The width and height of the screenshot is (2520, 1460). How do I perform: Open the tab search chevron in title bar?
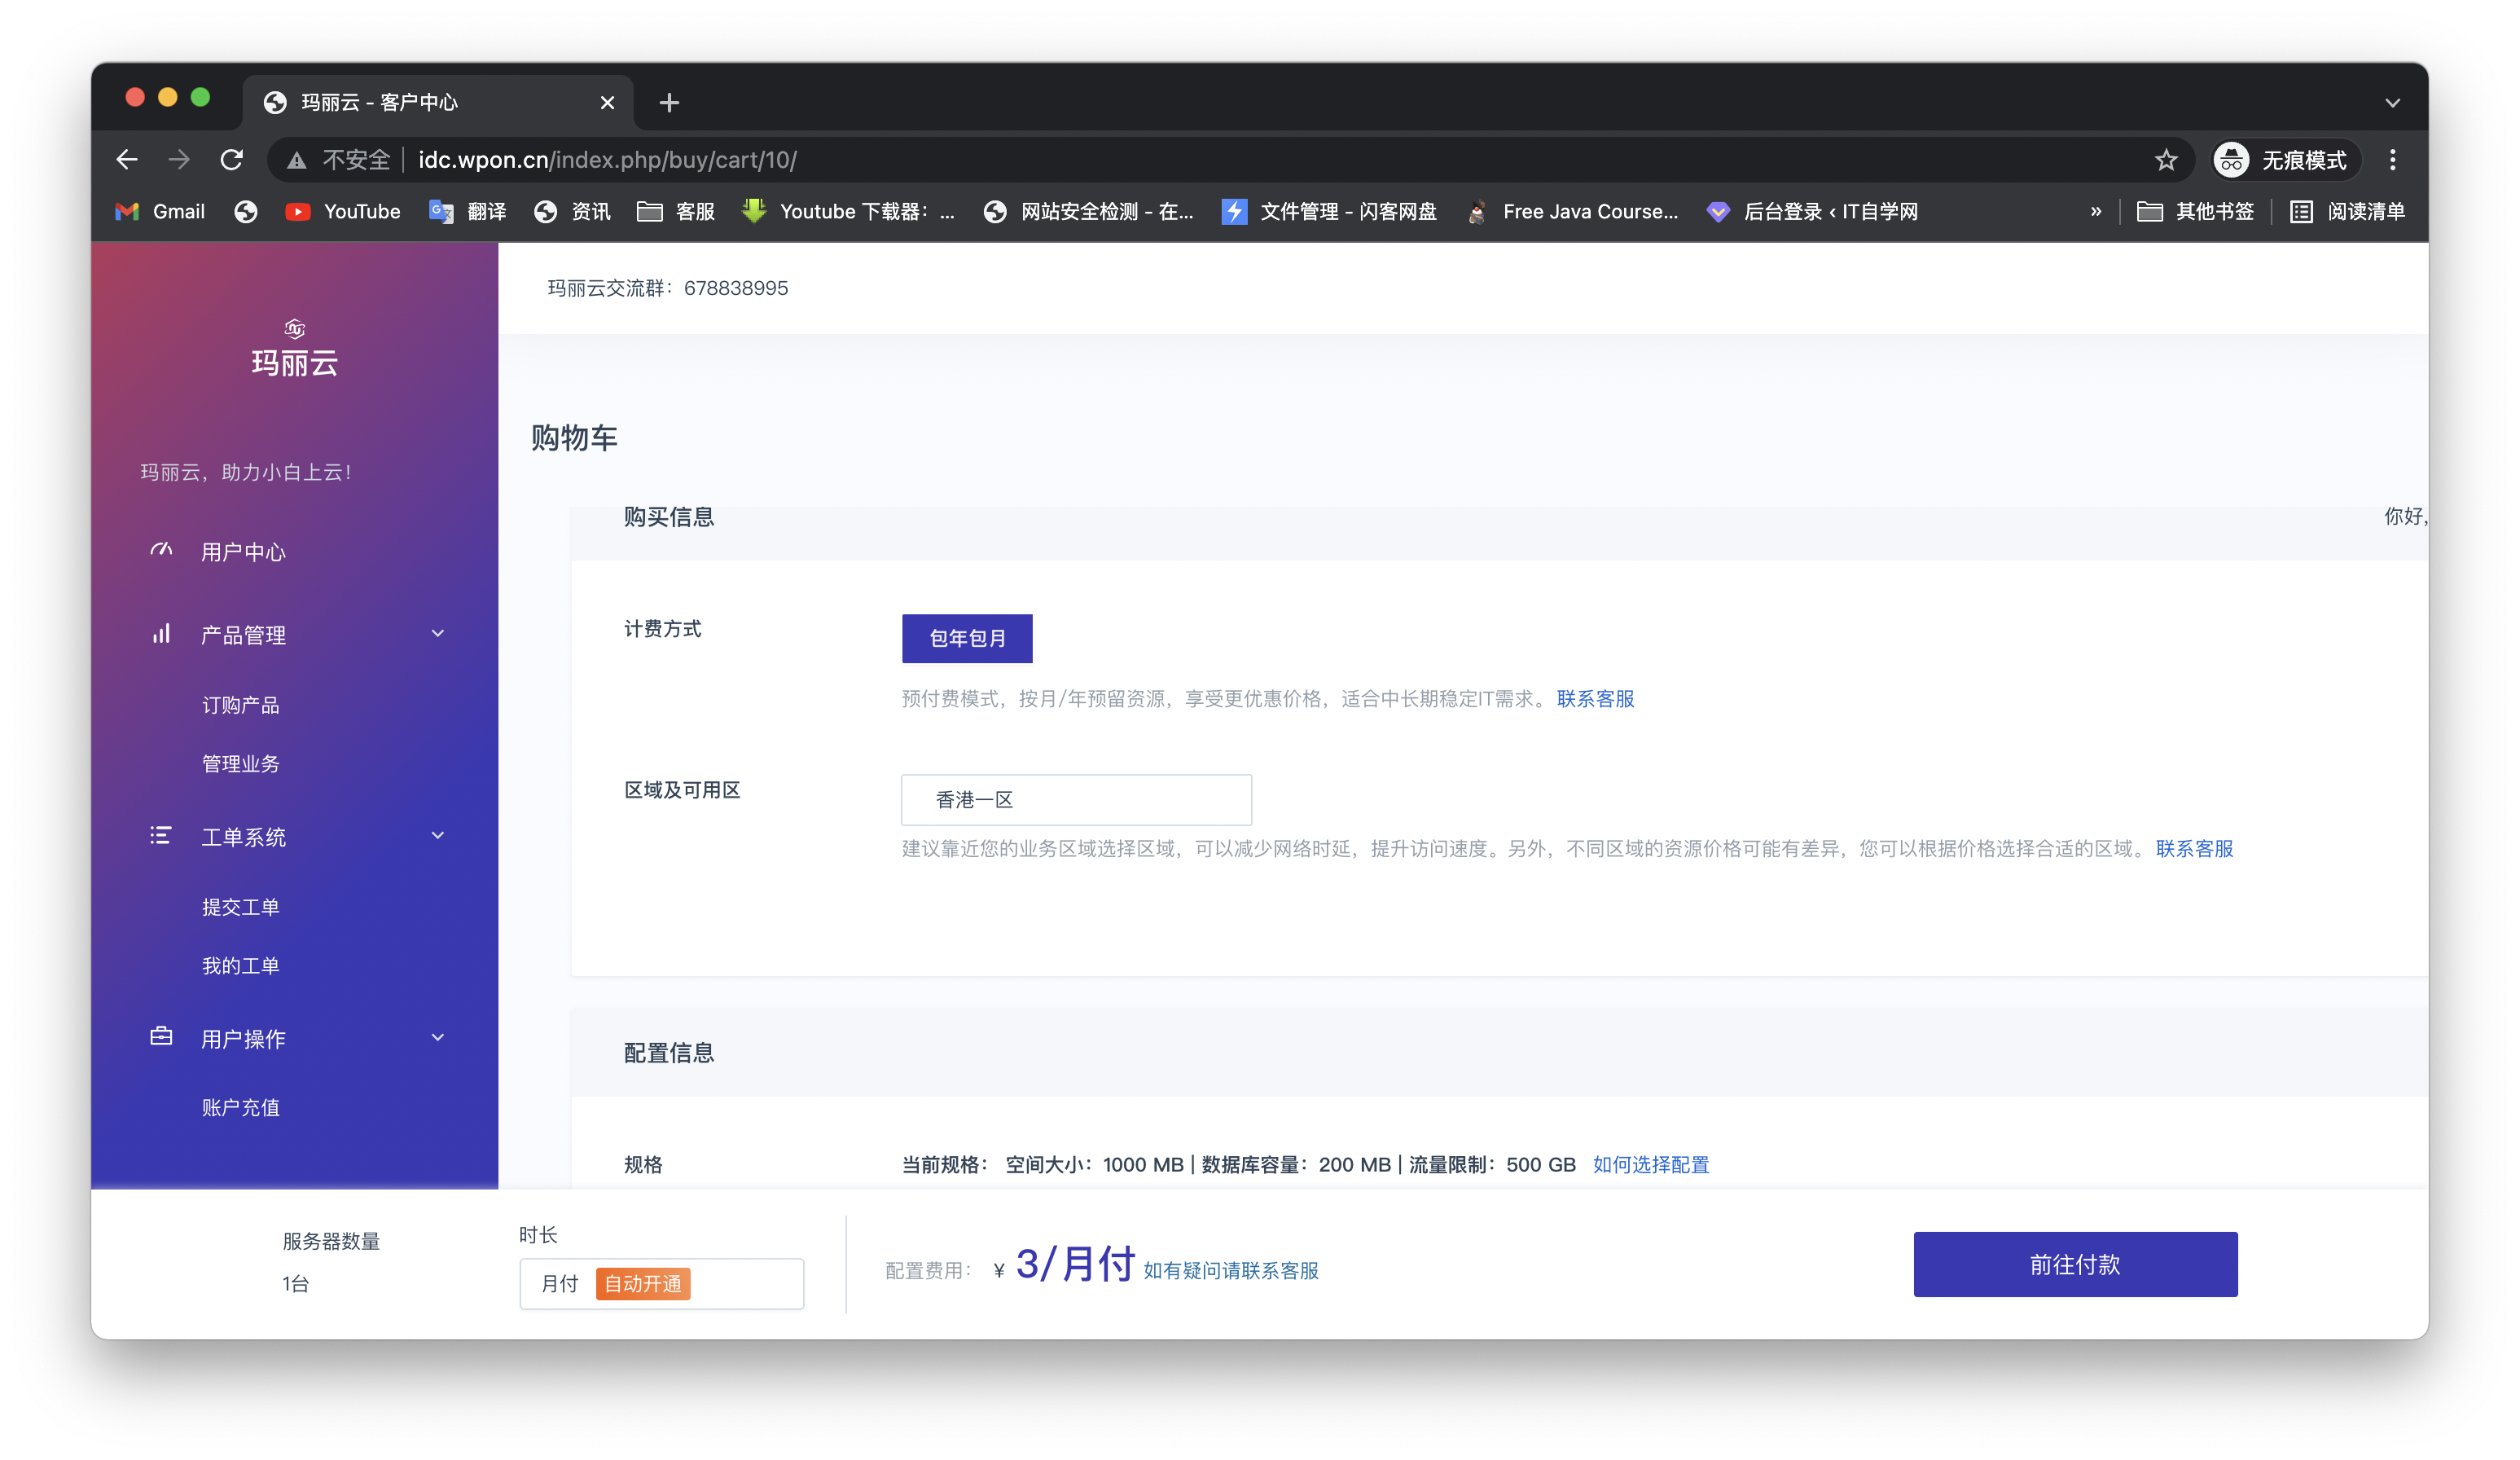(x=2392, y=103)
